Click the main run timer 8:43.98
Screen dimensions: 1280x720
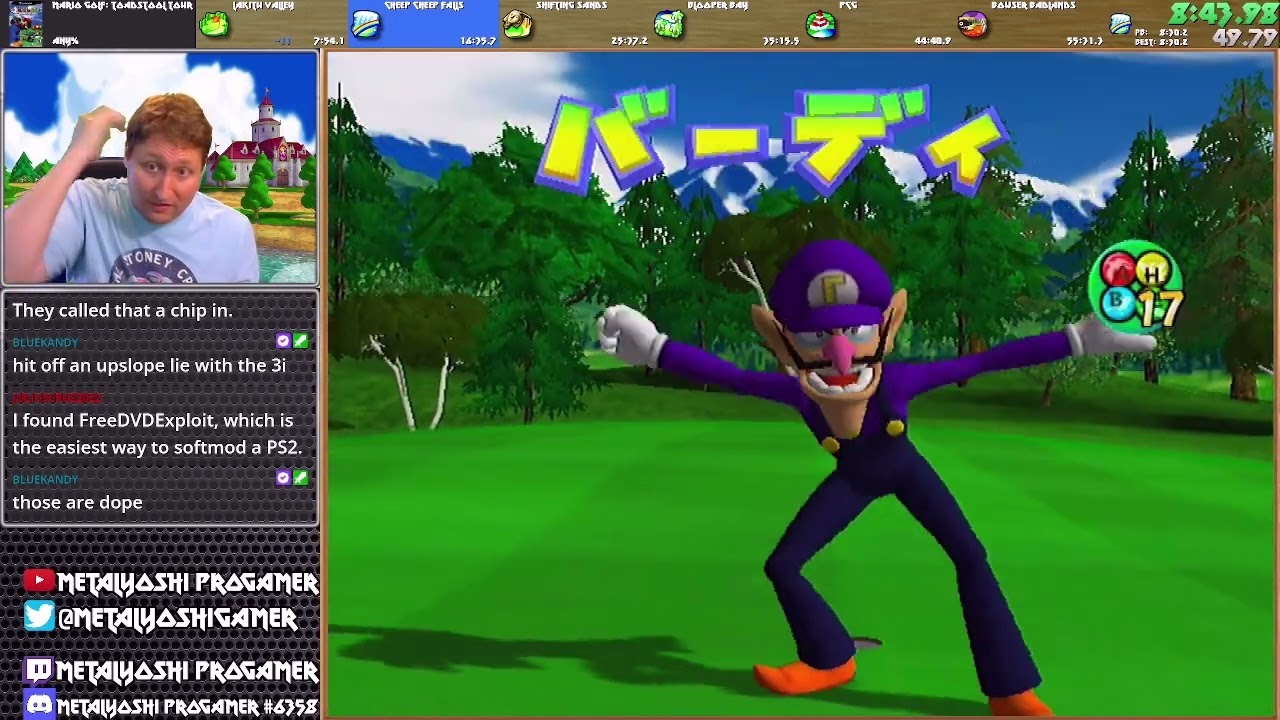1223,14
